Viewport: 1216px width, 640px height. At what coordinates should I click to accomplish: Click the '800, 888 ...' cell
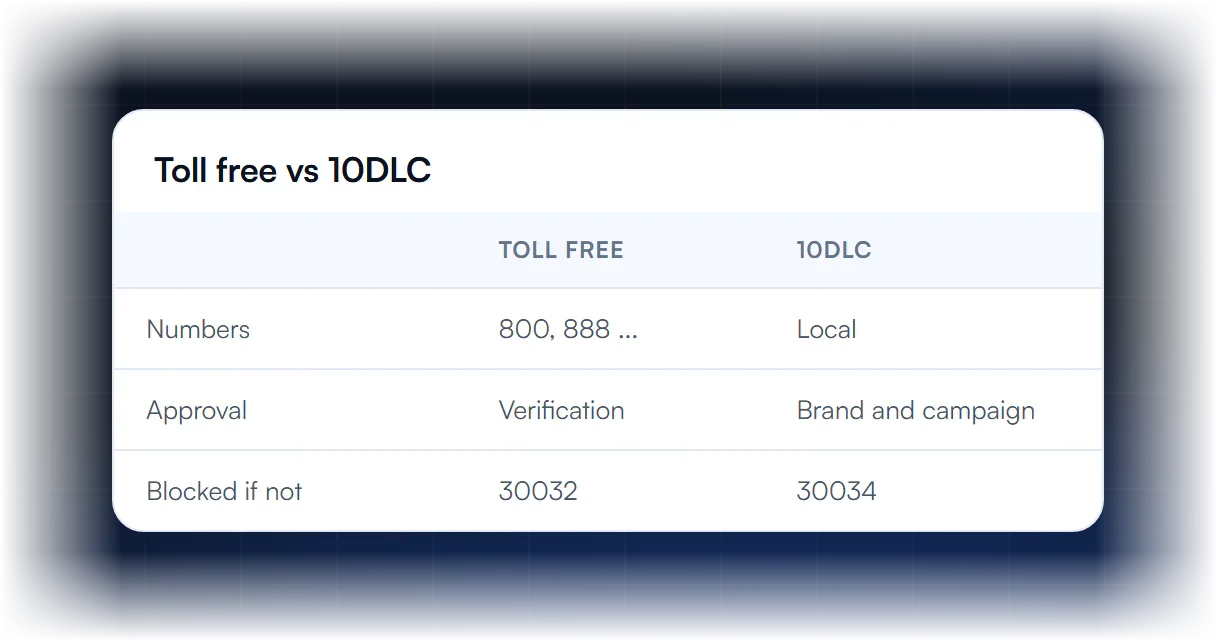coord(568,330)
